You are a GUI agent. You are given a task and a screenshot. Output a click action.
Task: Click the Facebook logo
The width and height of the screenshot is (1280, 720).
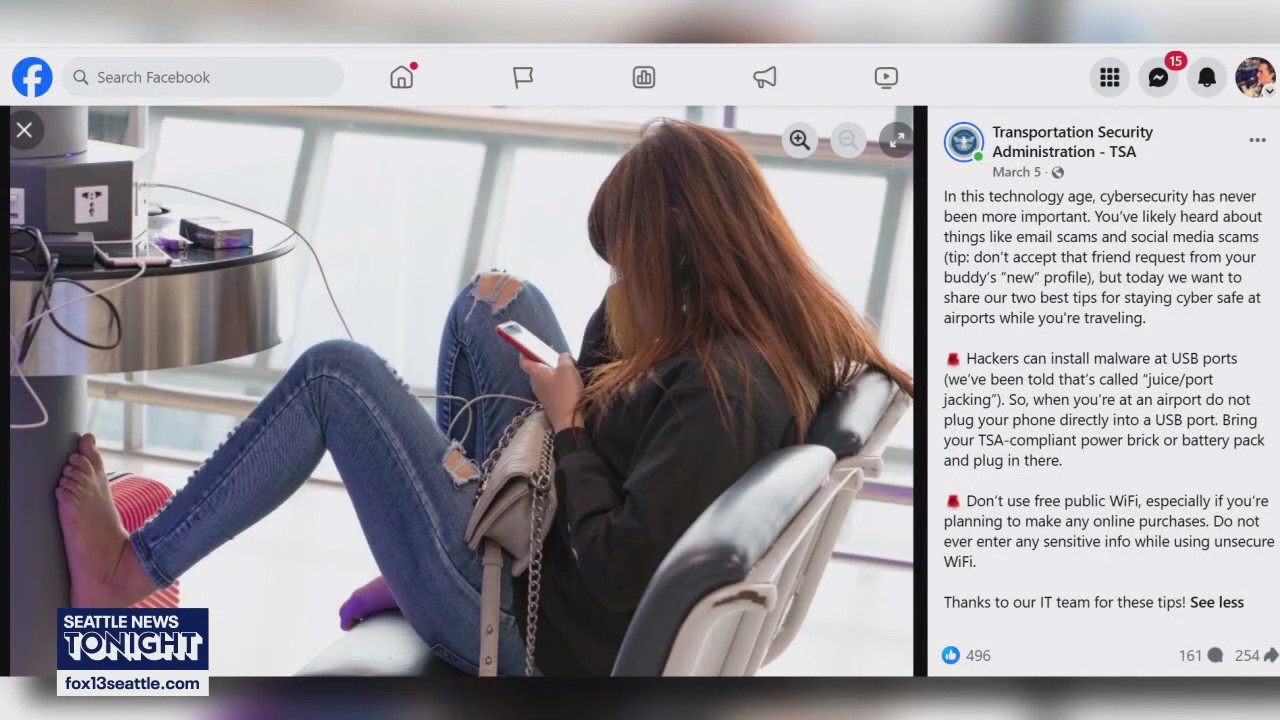pos(31,77)
